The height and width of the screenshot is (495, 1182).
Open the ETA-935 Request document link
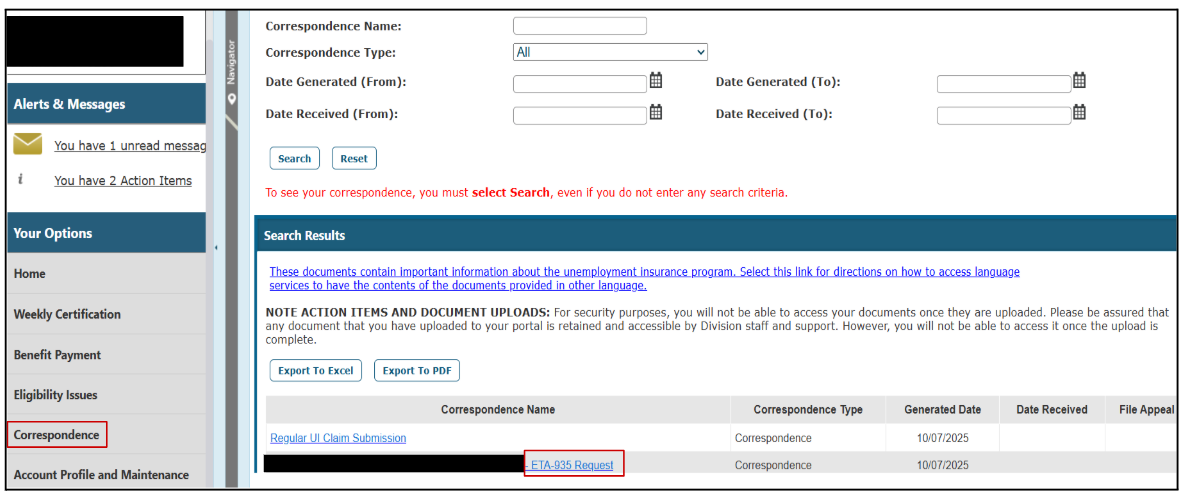coord(575,465)
